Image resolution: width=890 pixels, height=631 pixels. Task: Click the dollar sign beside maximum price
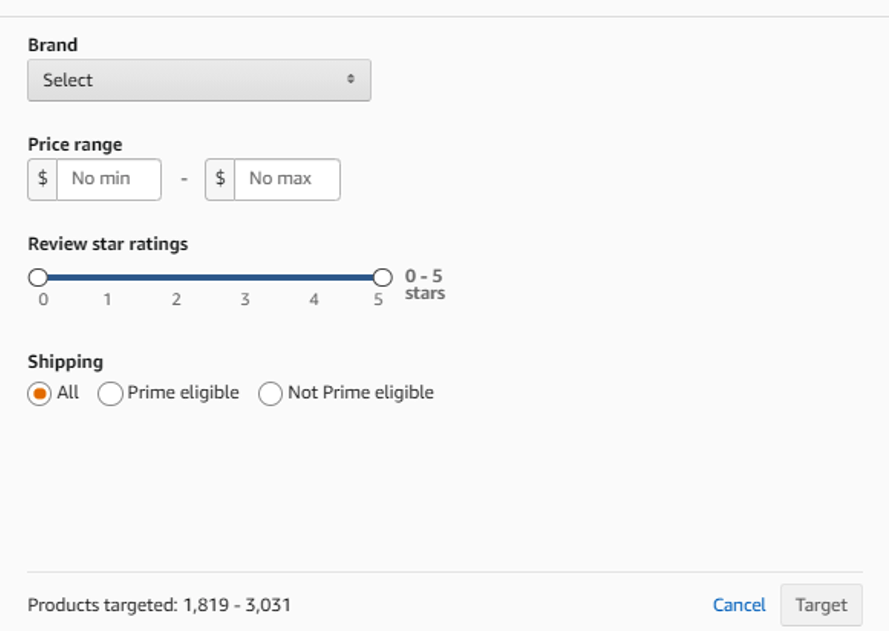tap(222, 179)
